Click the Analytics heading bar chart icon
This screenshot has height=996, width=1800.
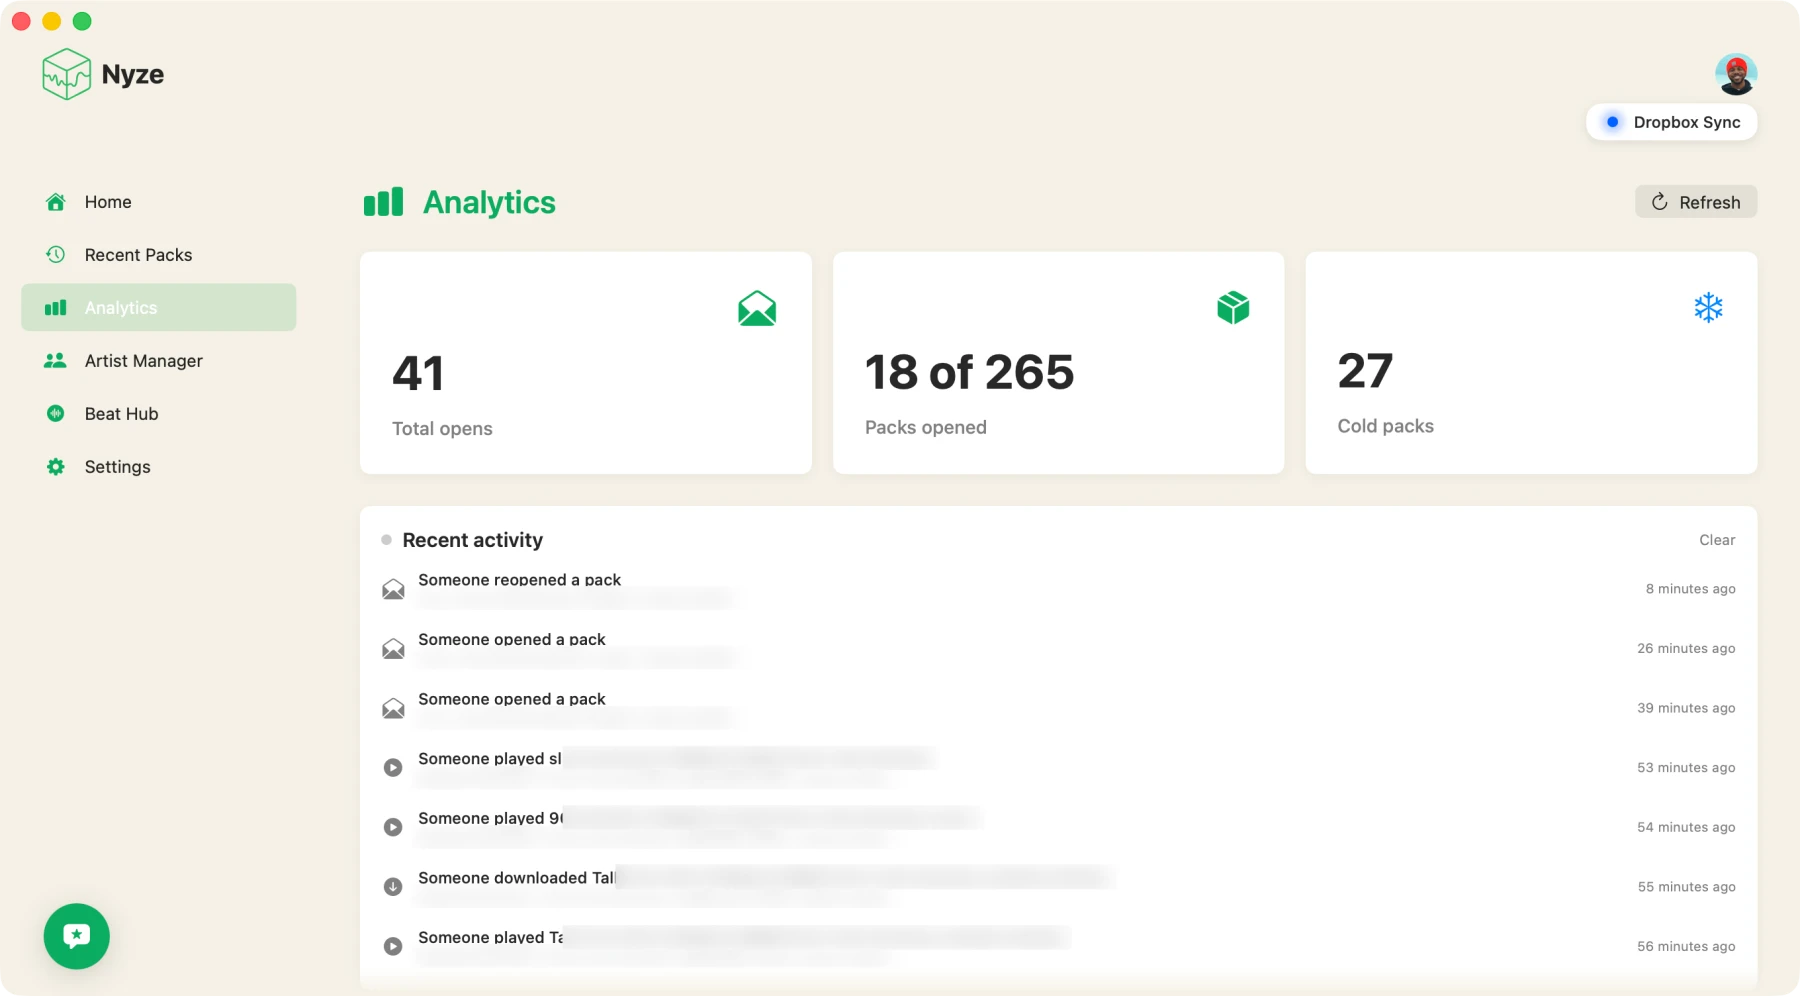click(x=383, y=202)
